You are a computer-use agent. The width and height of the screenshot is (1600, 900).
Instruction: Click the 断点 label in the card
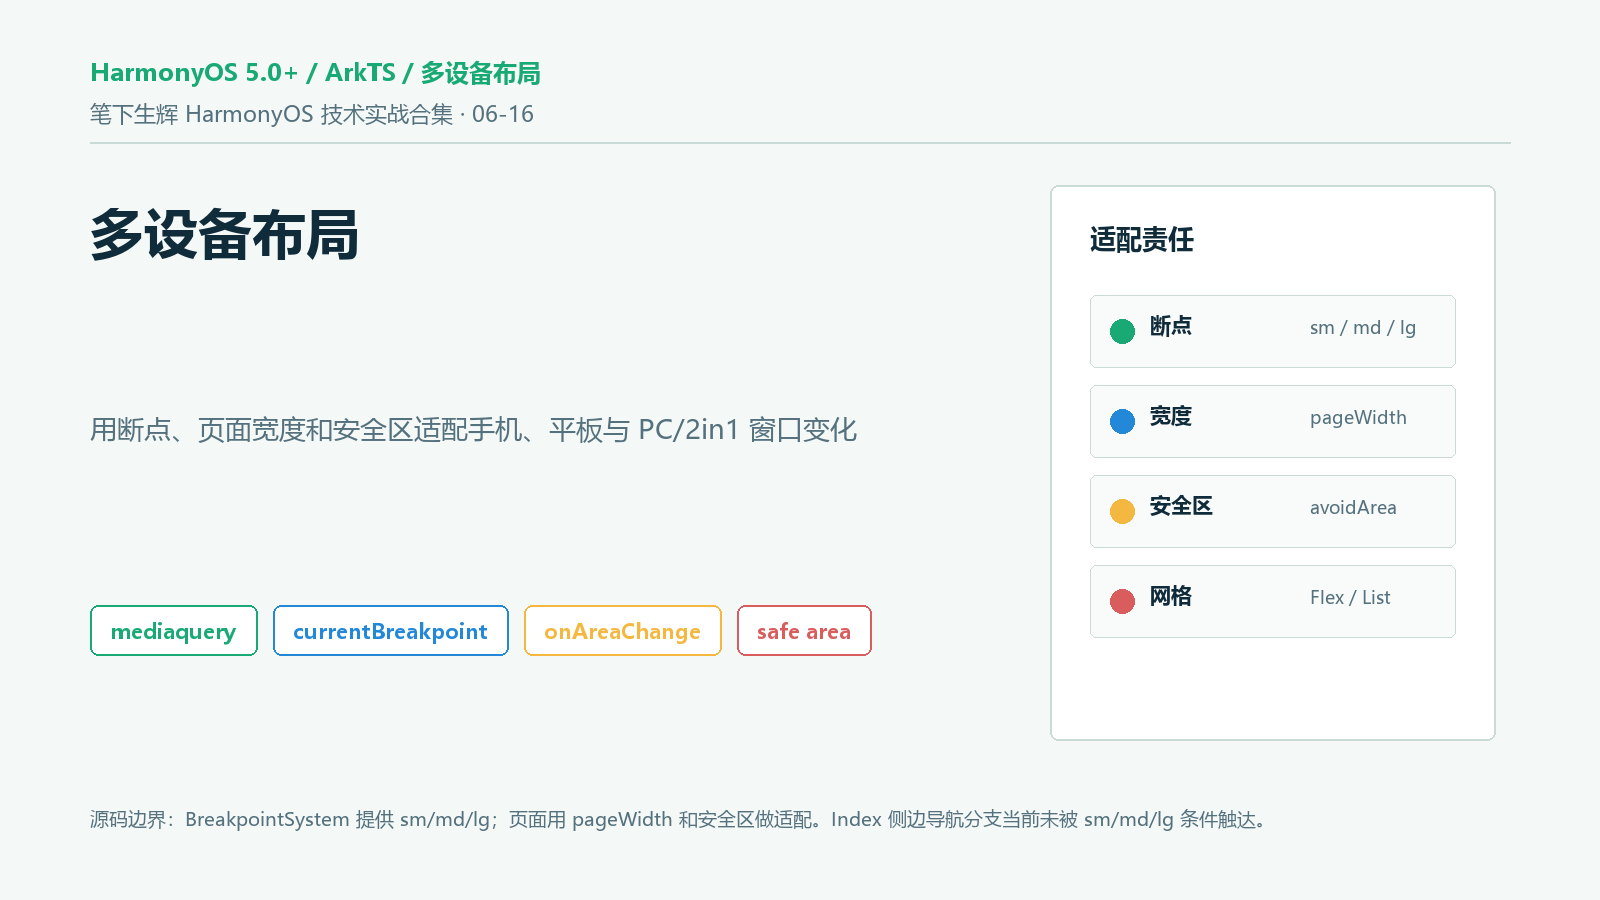tap(1170, 326)
